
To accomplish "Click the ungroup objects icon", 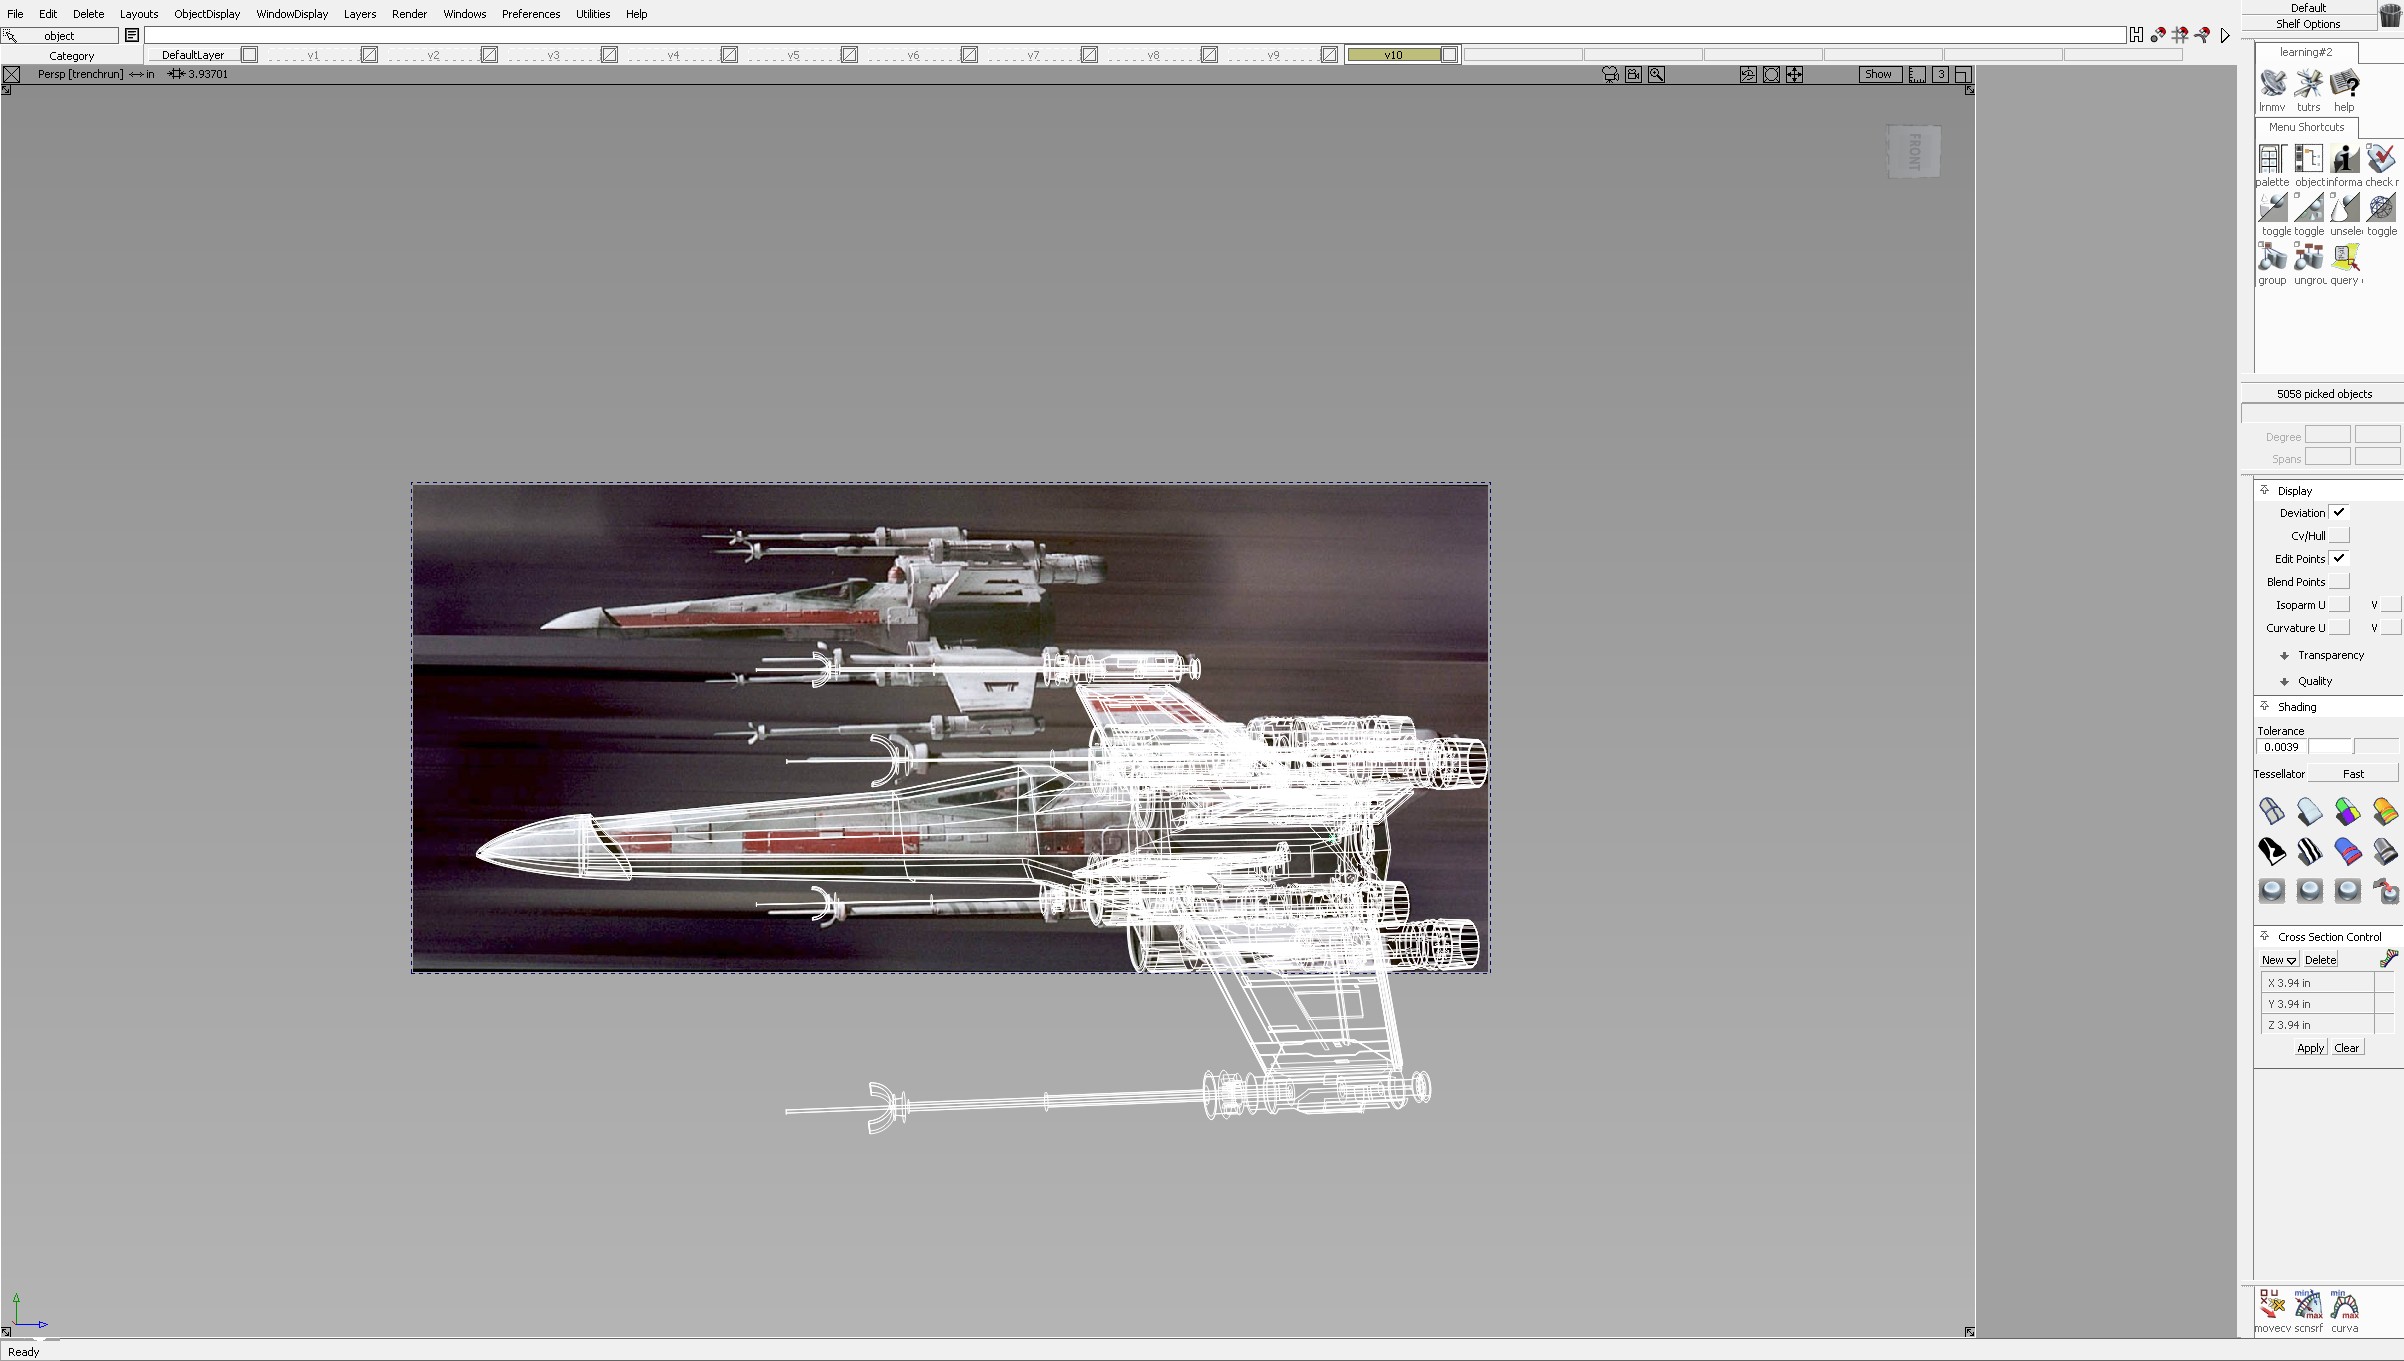I will [2308, 258].
